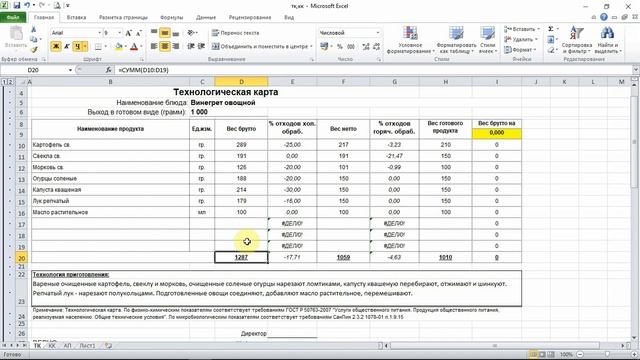640x360 pixels.
Task: Open the Числовой number format dropdown
Action: pos(378,33)
